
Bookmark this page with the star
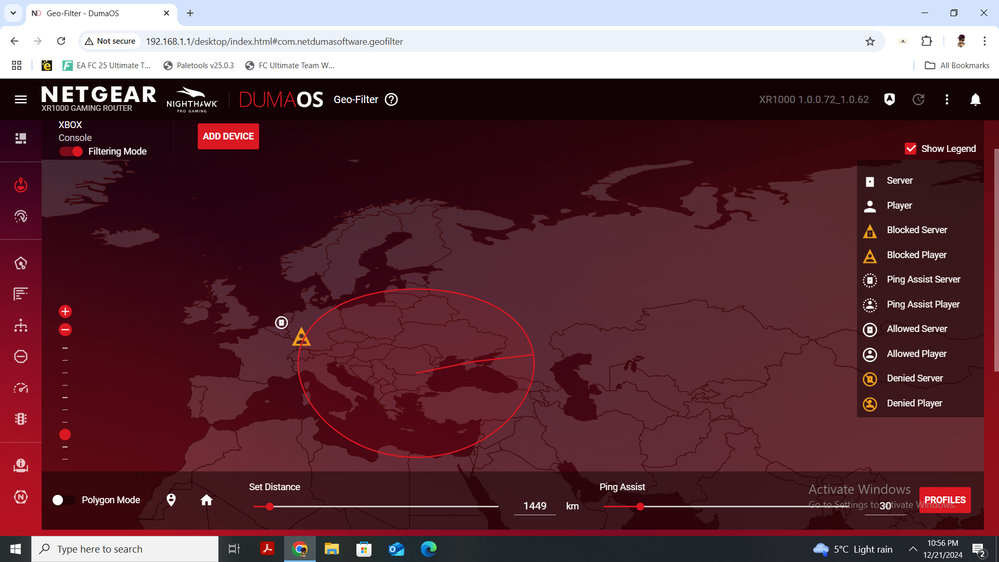coord(870,41)
